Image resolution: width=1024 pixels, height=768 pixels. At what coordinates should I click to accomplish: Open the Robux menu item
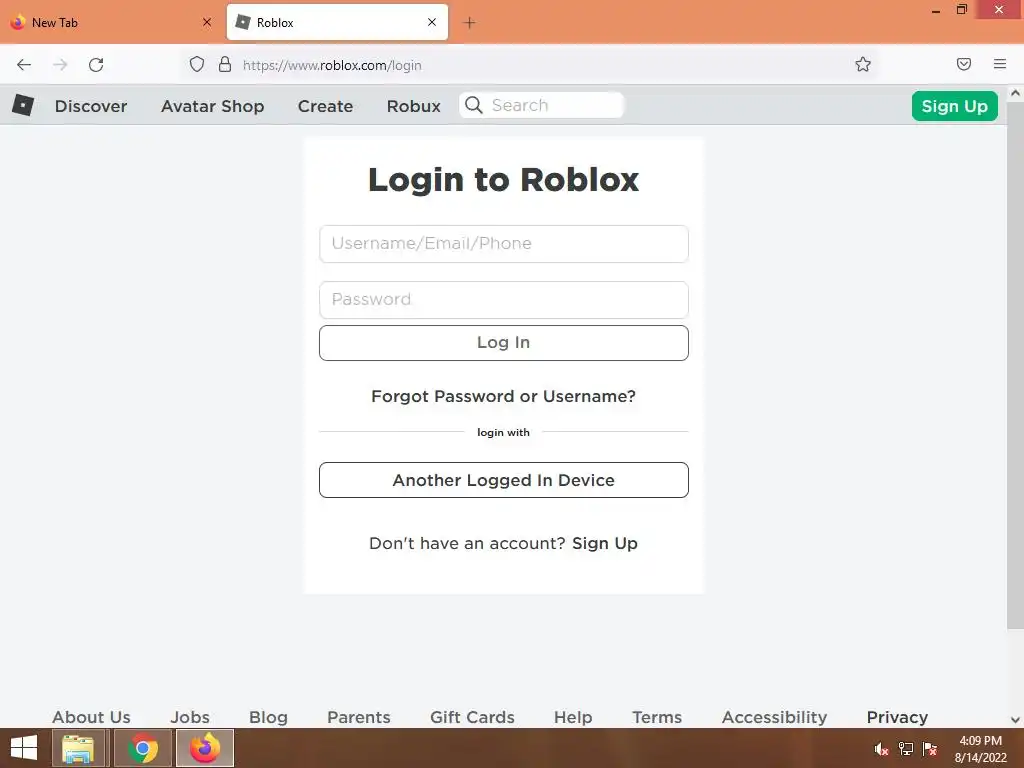(x=413, y=106)
